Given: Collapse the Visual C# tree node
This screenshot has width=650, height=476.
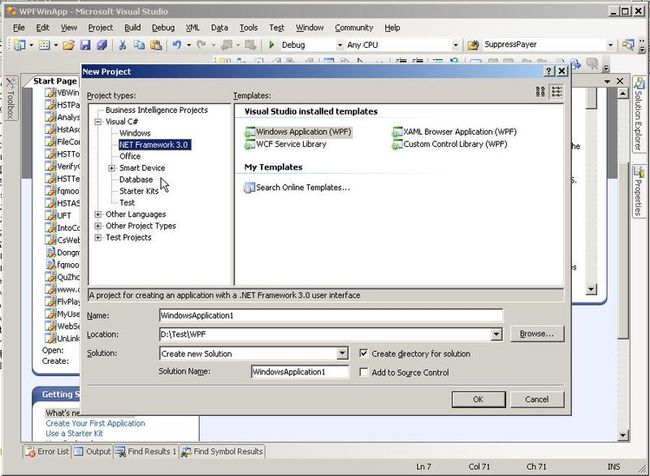Looking at the screenshot, I should click(98, 121).
